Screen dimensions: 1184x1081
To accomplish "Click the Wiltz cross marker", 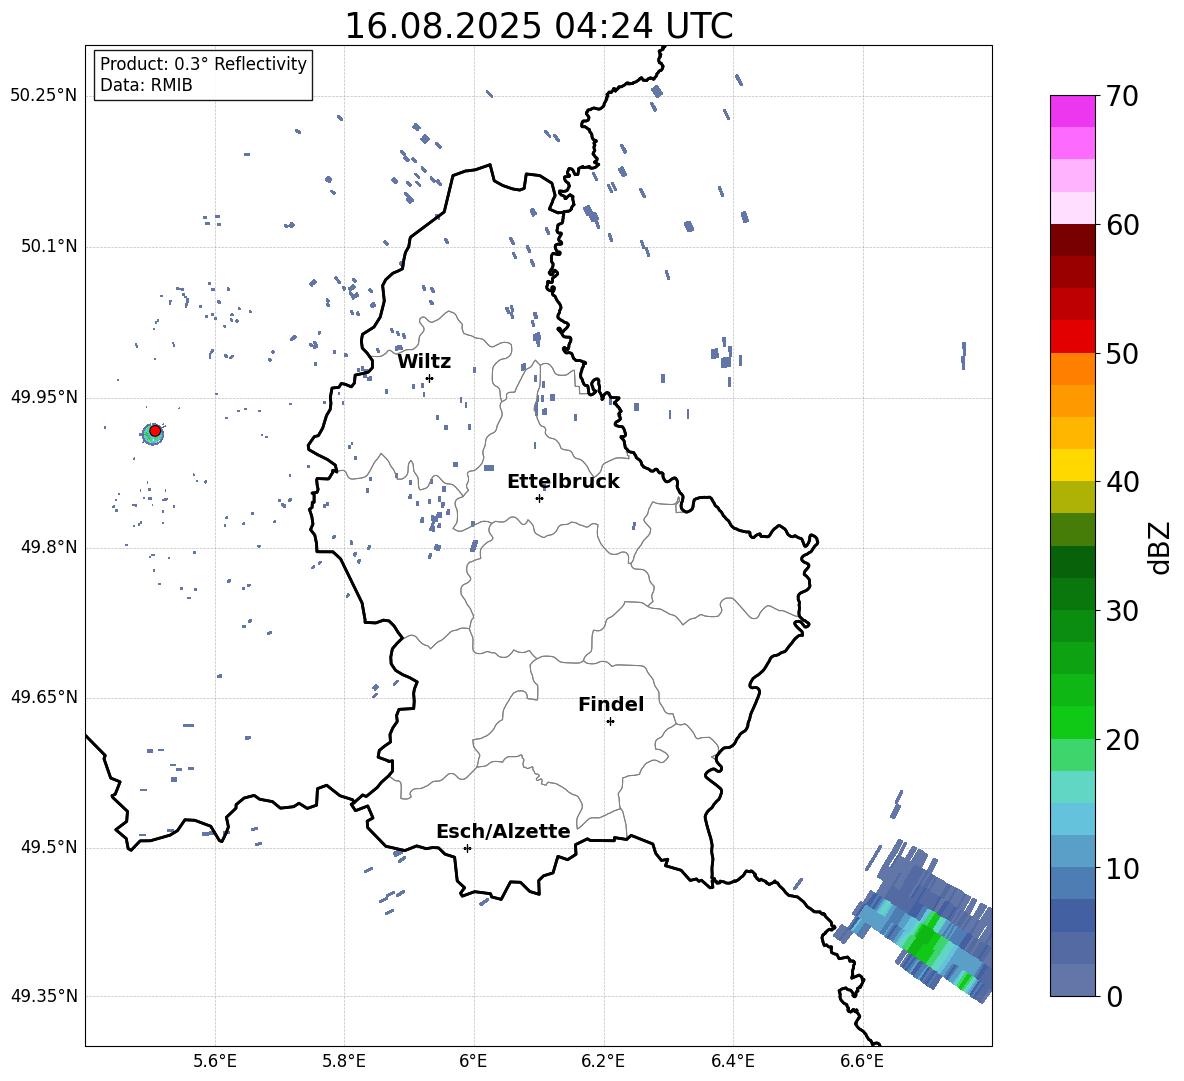I will tap(429, 378).
